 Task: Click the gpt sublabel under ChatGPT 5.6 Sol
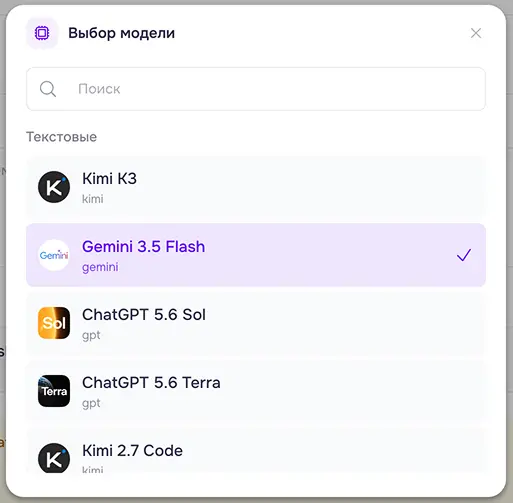coord(91,335)
